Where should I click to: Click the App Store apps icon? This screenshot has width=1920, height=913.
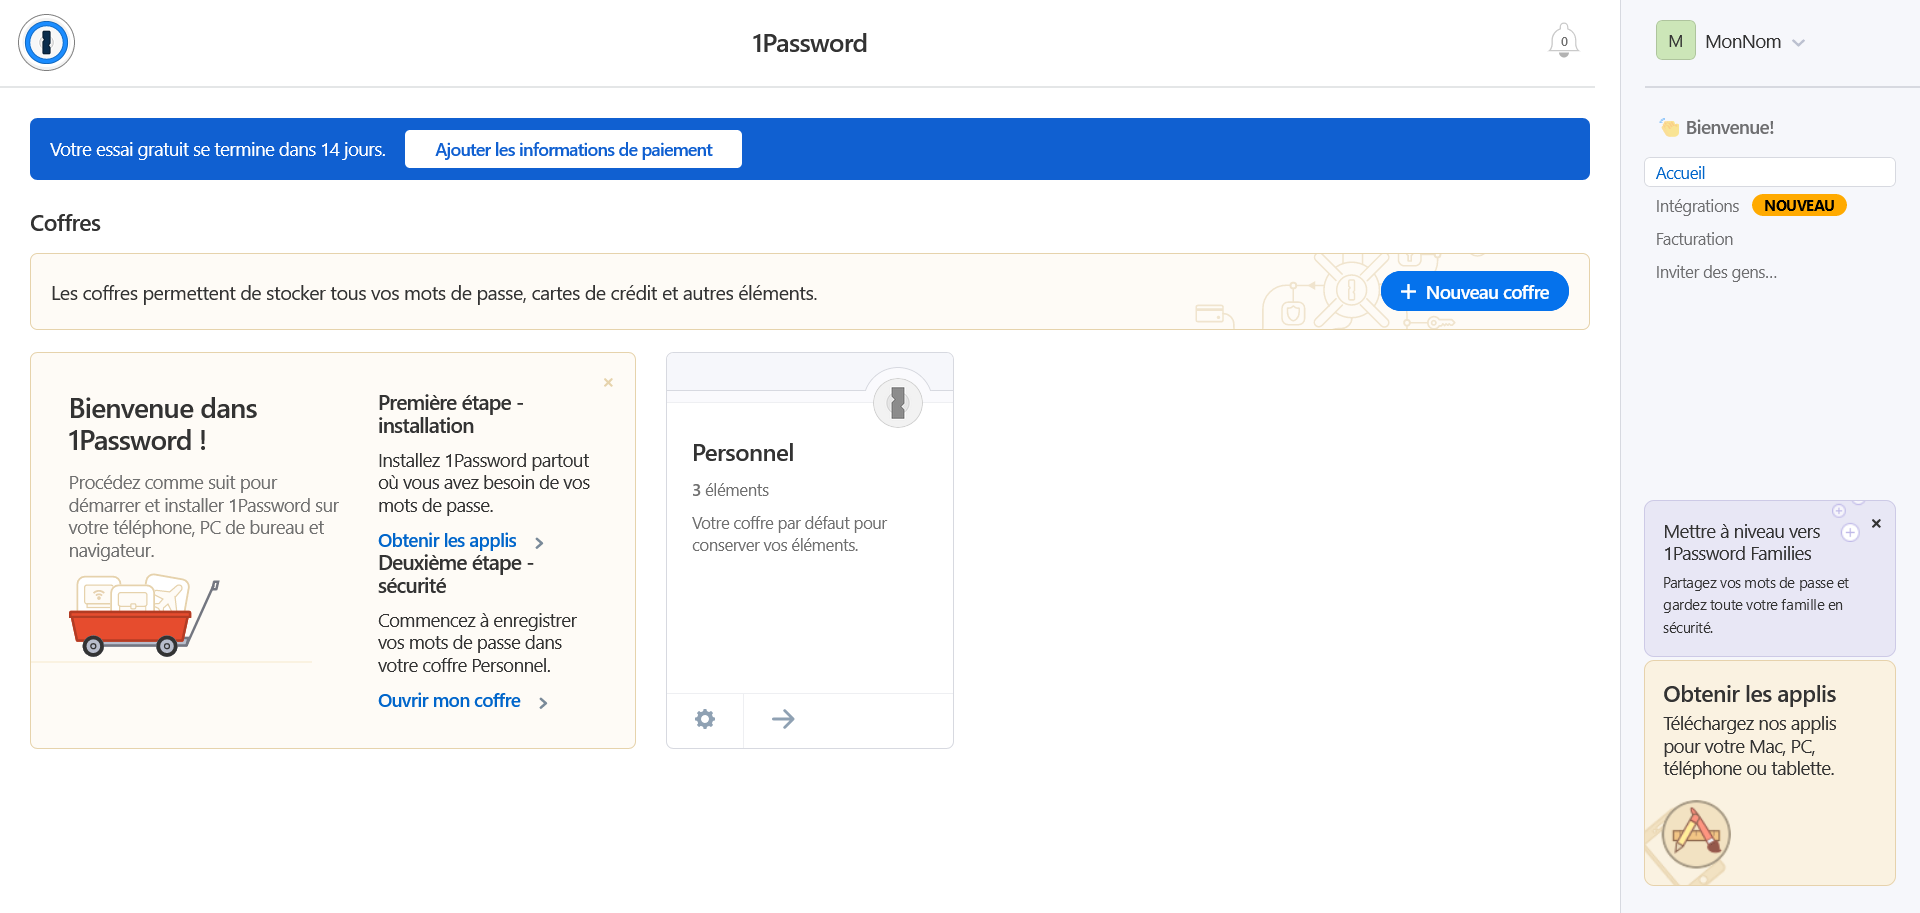[x=1696, y=833]
